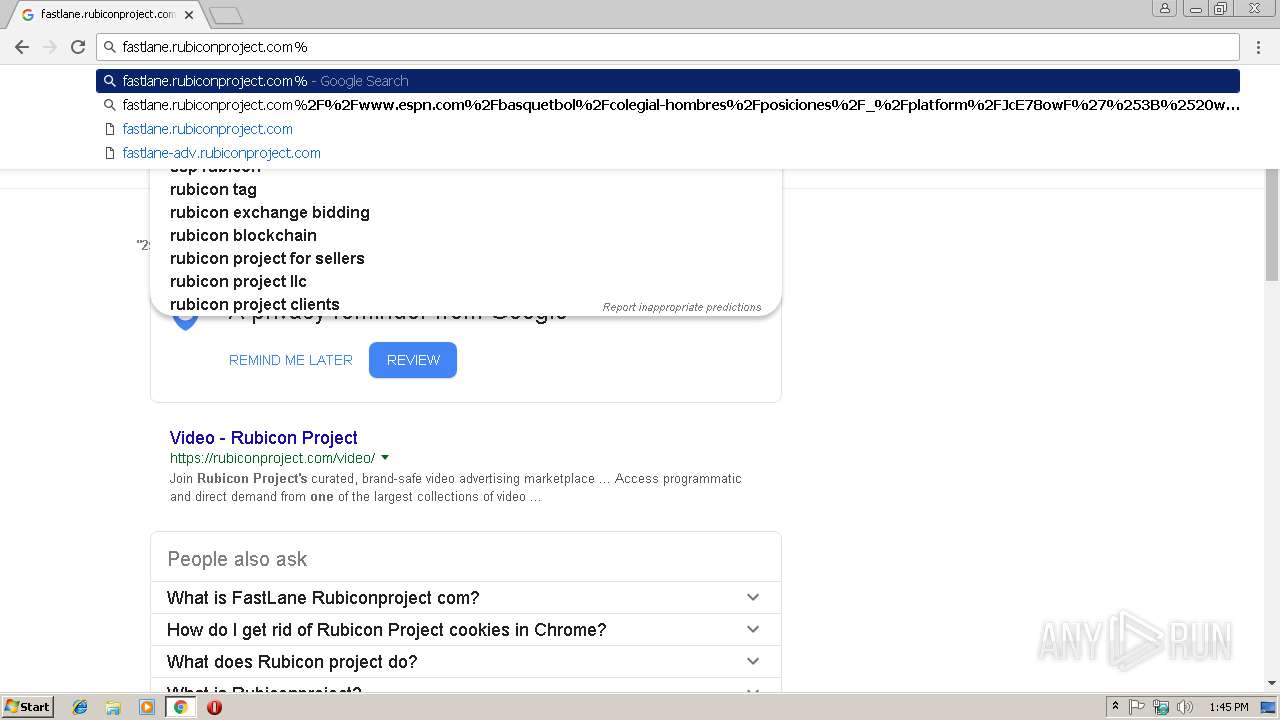Open the rubiconproject.com/video result options arrow
Screen dimensions: 1280x720
385,458
